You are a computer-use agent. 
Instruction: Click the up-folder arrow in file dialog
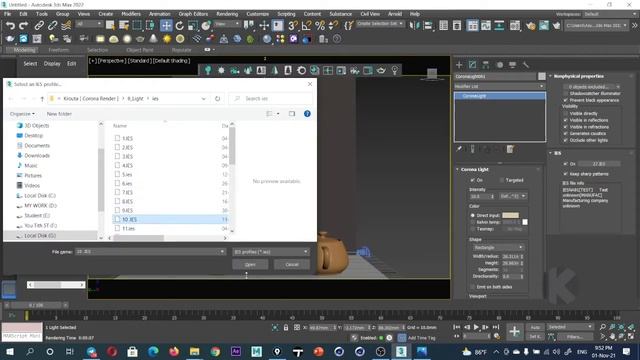42,99
